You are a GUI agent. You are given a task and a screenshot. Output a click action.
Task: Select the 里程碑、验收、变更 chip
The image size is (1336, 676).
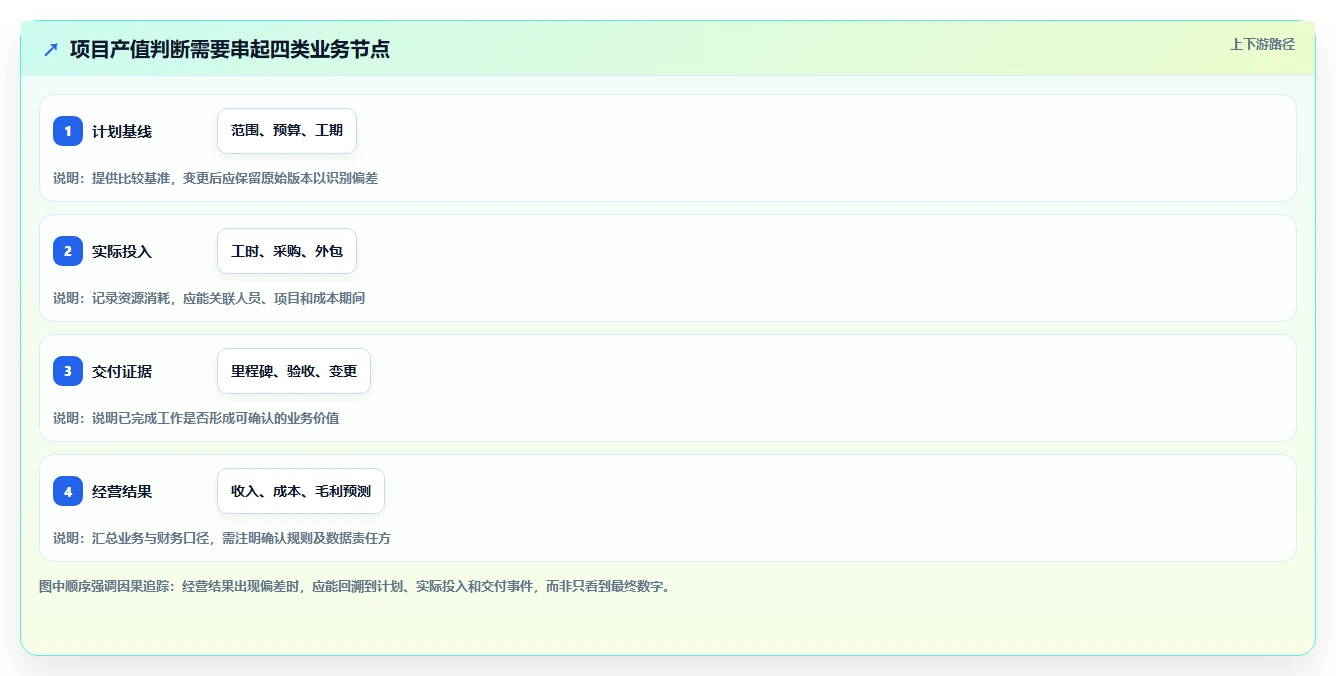tap(294, 371)
